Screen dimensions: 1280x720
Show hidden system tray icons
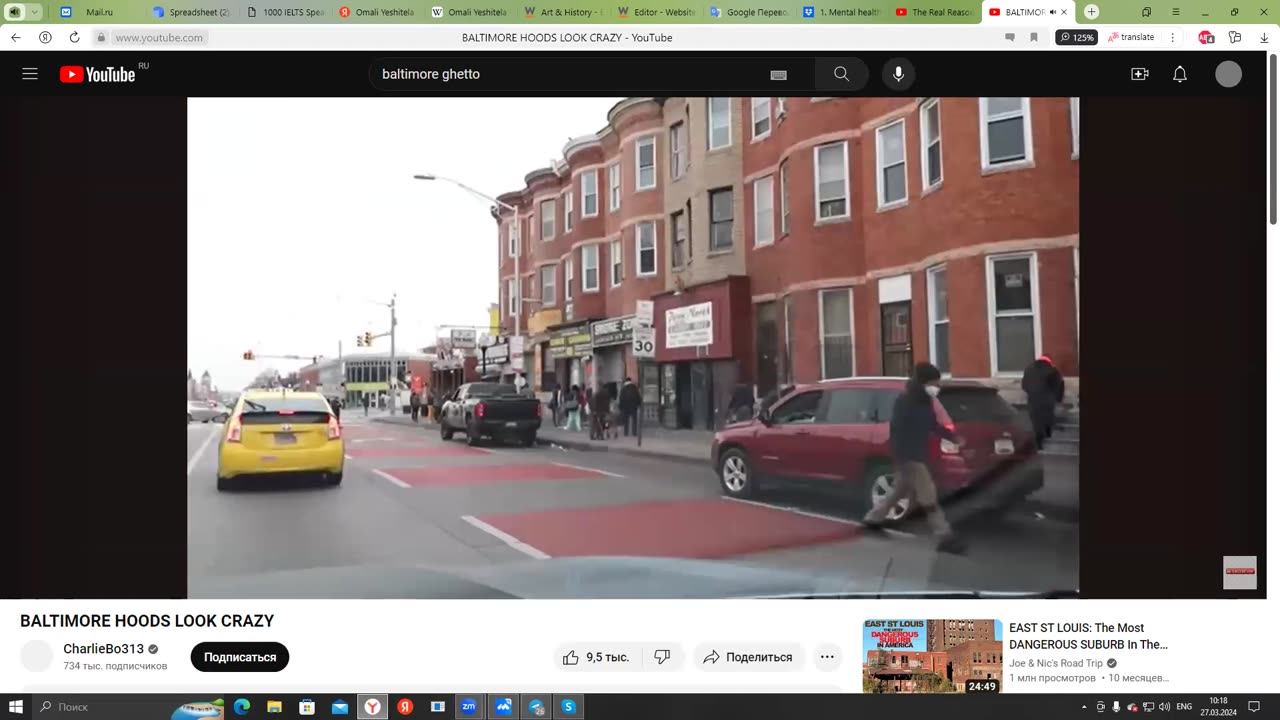pos(1084,707)
